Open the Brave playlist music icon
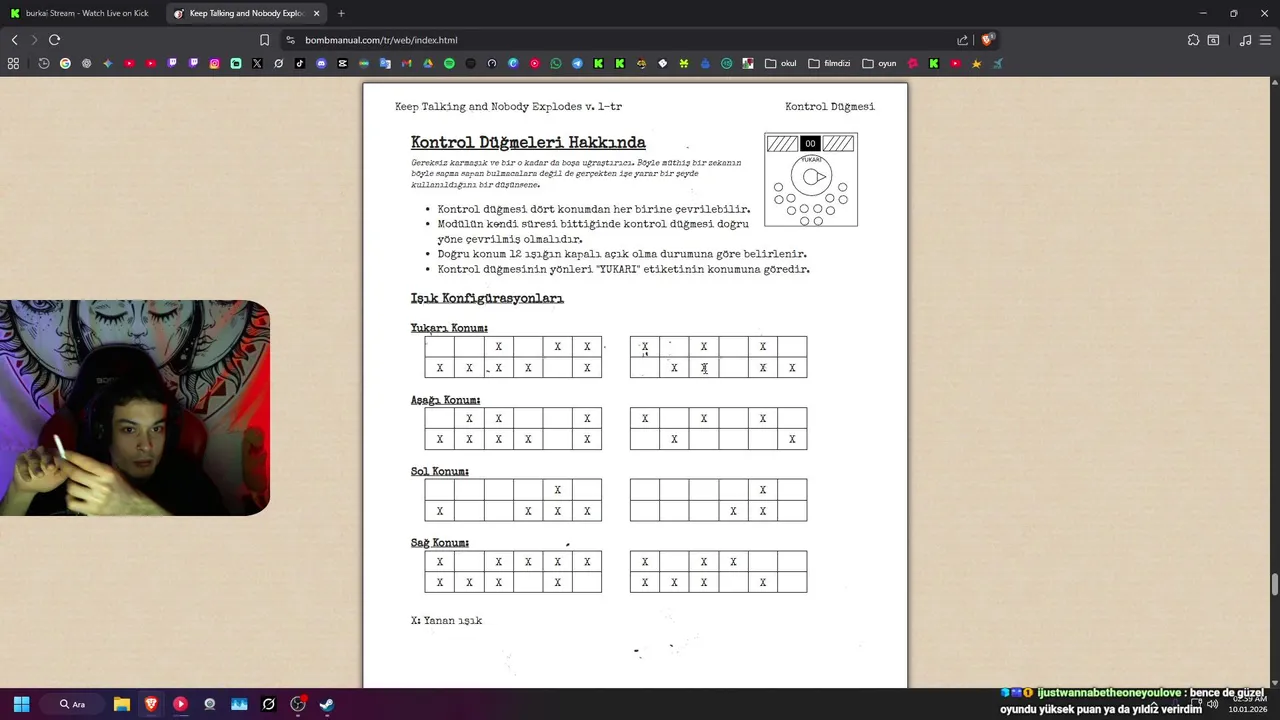Viewport: 1280px width, 720px height. 1245,40
